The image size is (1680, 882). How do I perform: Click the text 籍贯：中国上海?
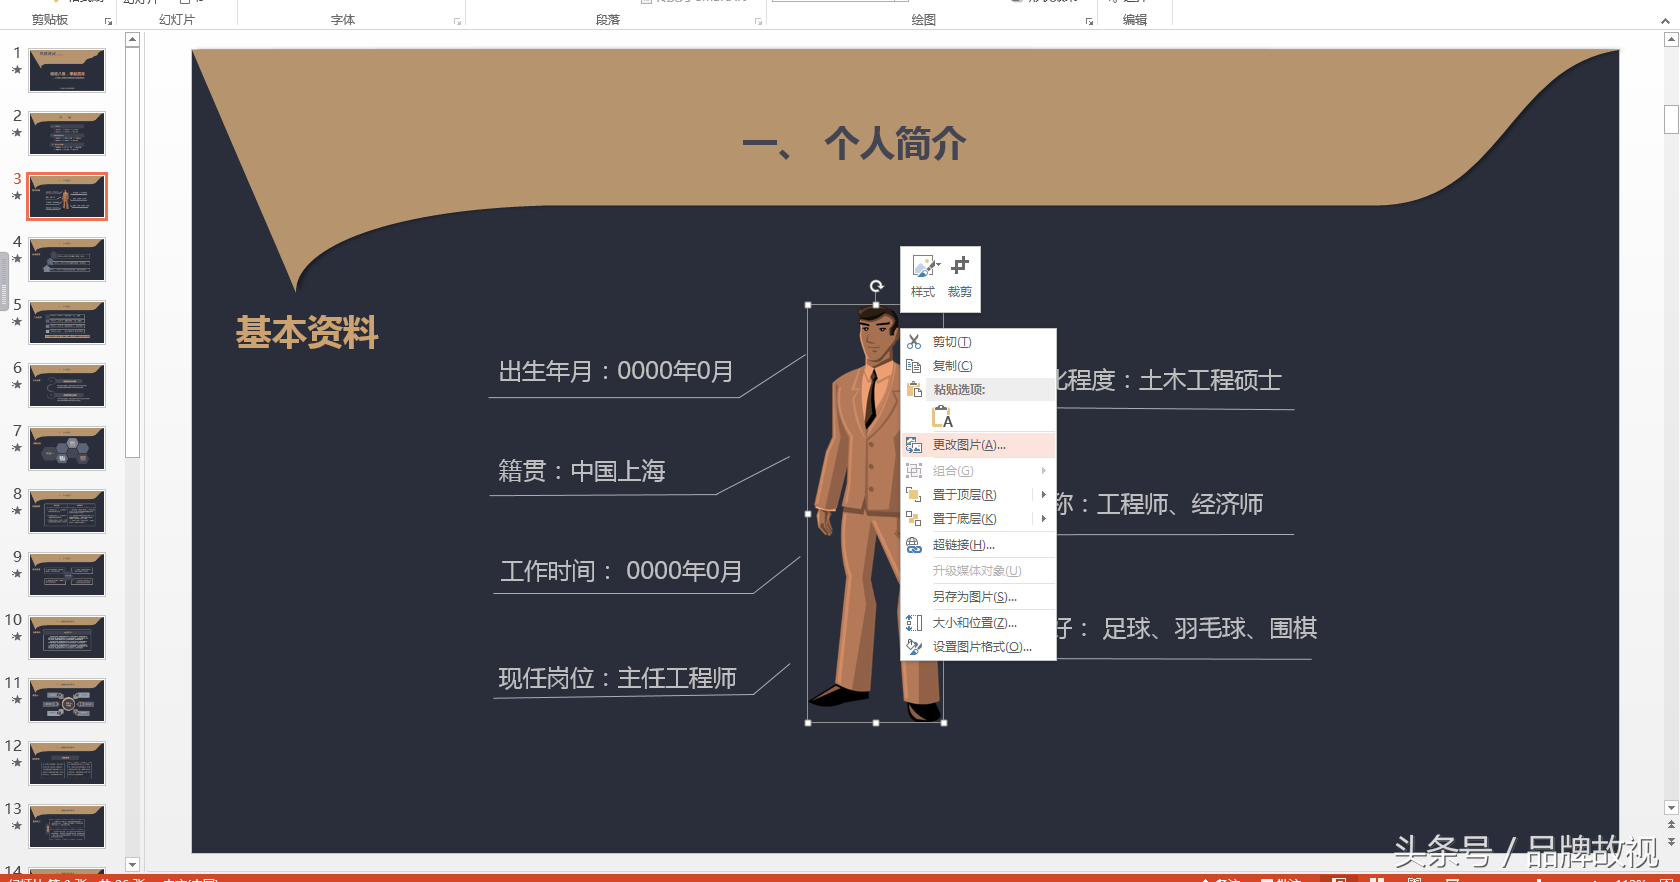coord(582,471)
